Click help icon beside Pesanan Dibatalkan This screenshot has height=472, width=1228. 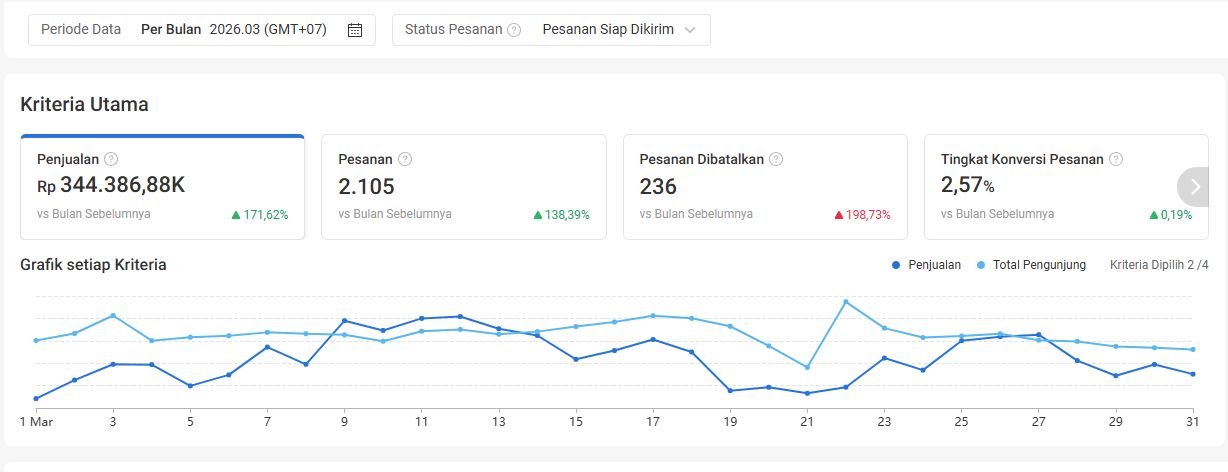coord(776,159)
